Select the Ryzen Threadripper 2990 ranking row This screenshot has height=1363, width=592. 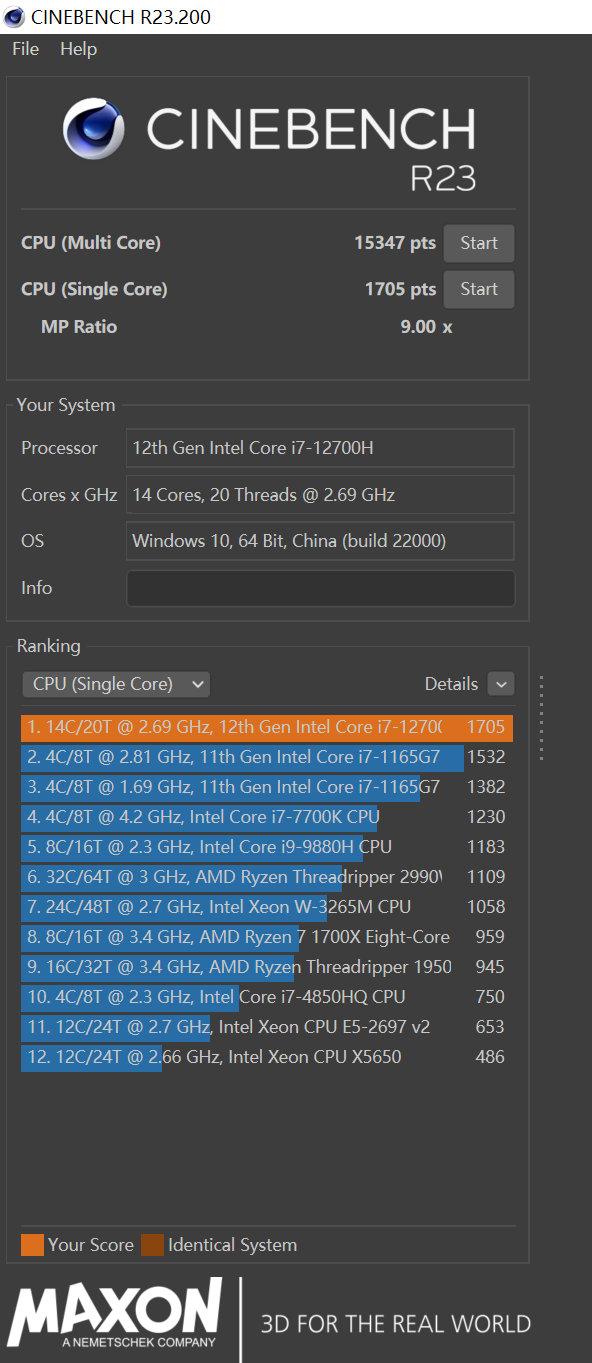pos(267,877)
